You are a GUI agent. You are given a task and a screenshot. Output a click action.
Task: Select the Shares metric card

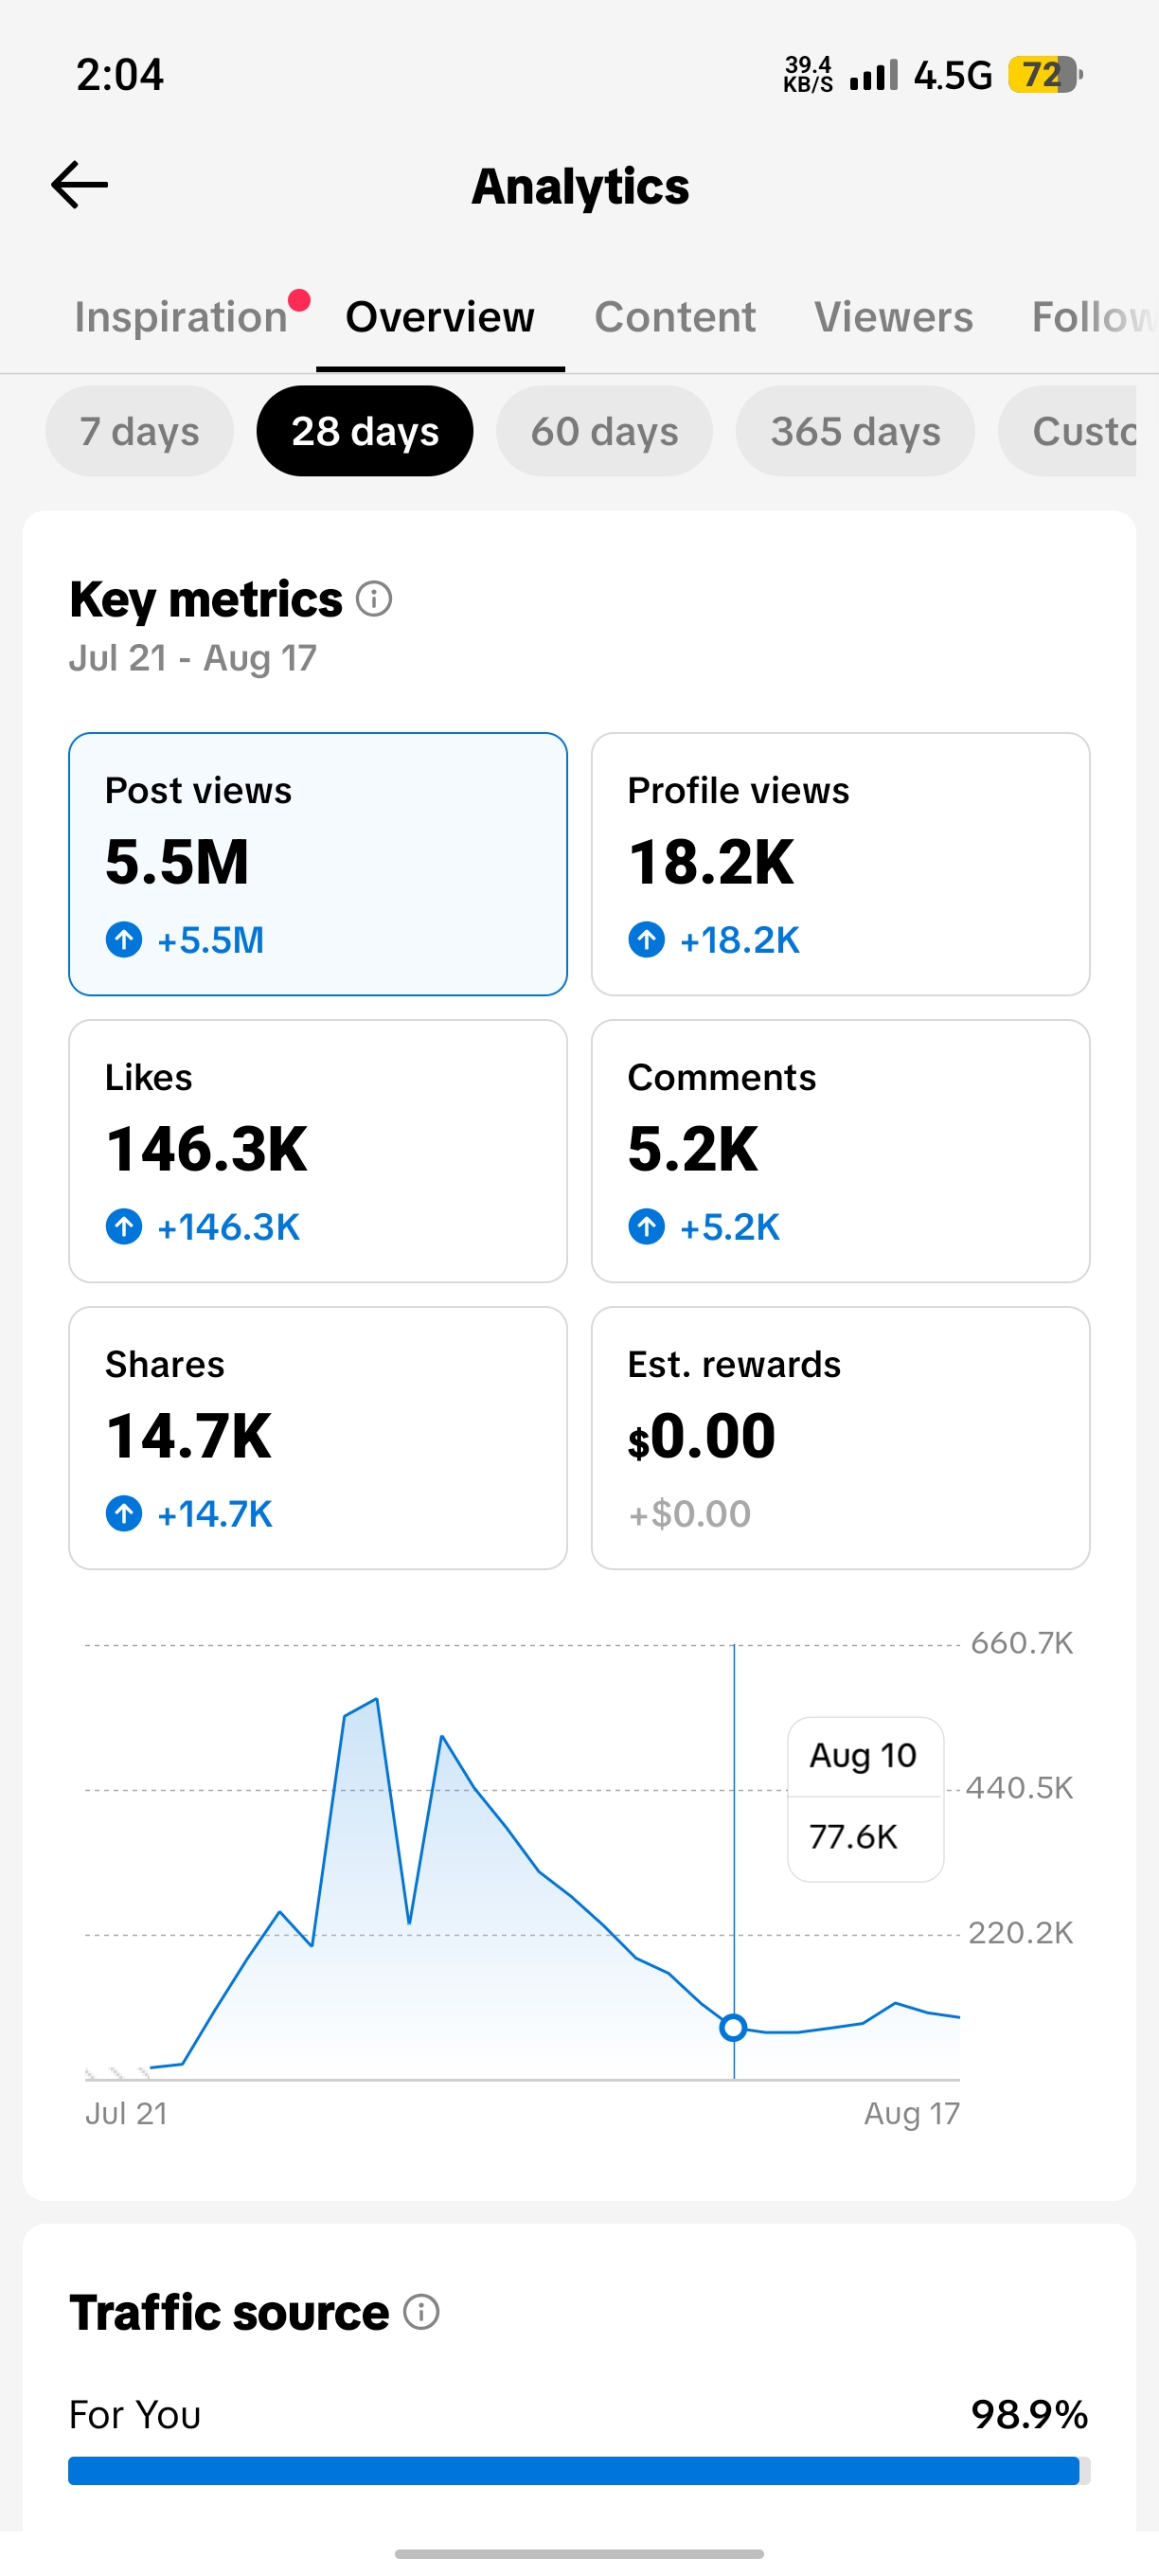(318, 1438)
